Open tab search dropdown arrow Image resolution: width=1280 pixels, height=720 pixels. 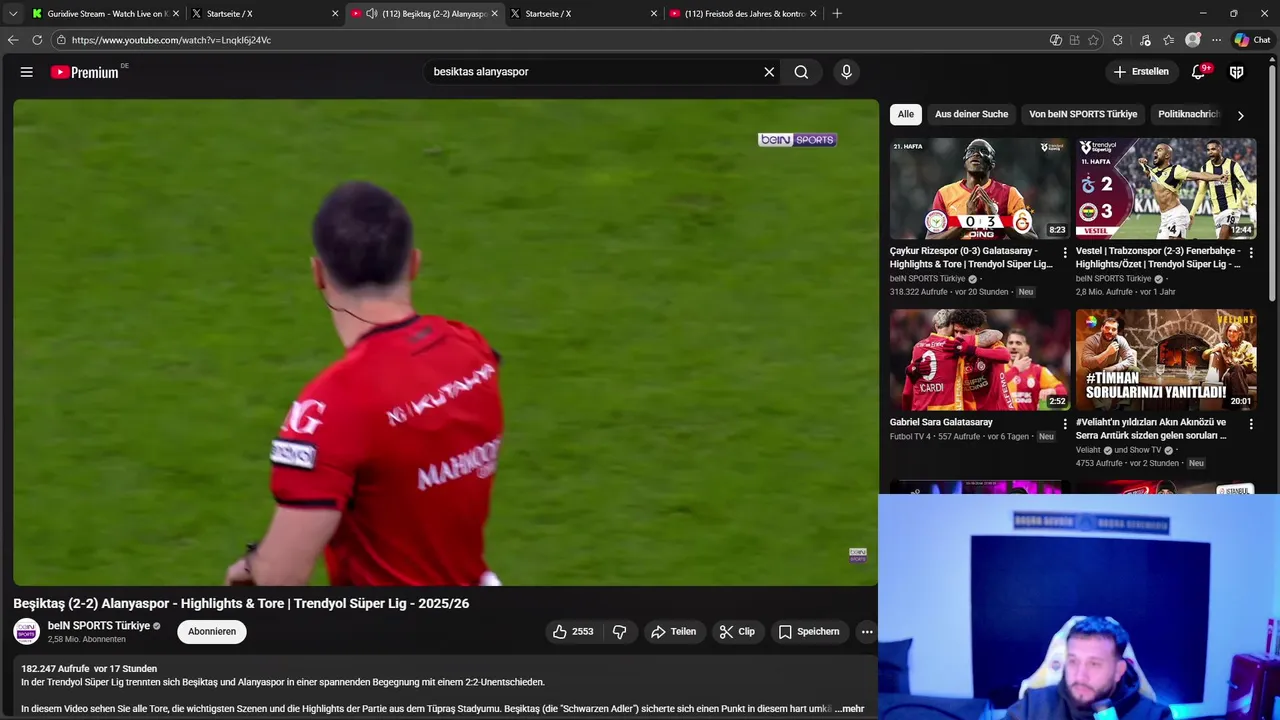pos(12,14)
